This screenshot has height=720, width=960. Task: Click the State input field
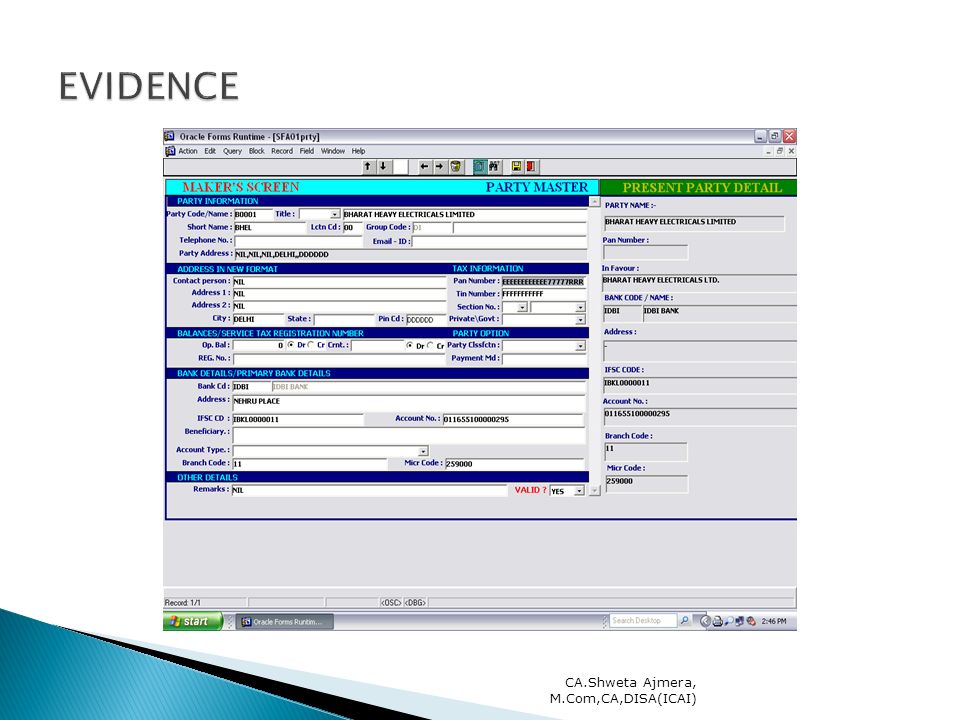click(343, 320)
